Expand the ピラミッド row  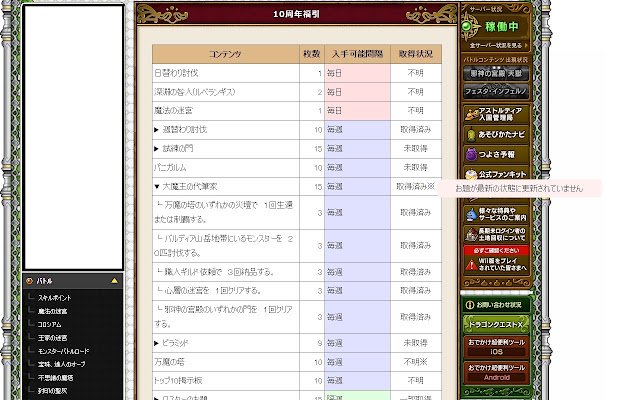pyautogui.click(x=156, y=343)
